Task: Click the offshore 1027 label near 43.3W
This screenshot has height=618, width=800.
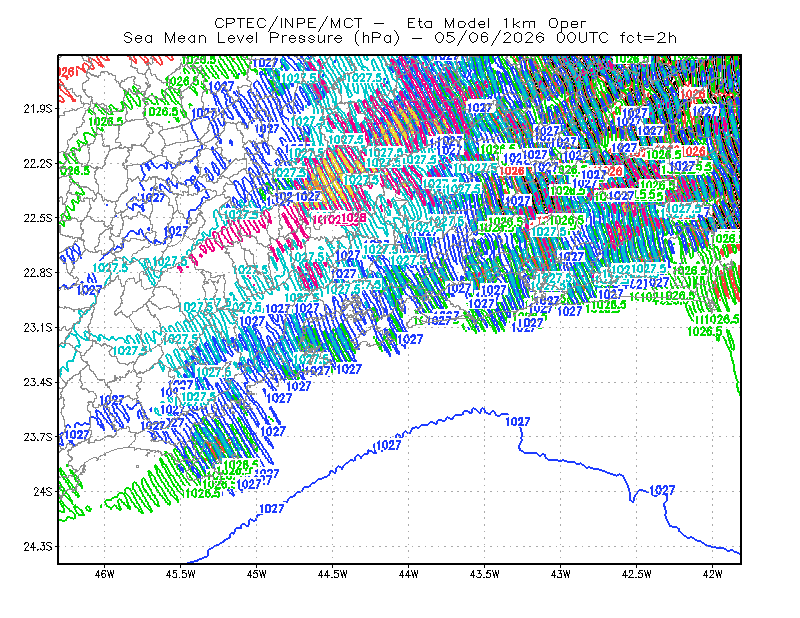Action: coord(517,422)
